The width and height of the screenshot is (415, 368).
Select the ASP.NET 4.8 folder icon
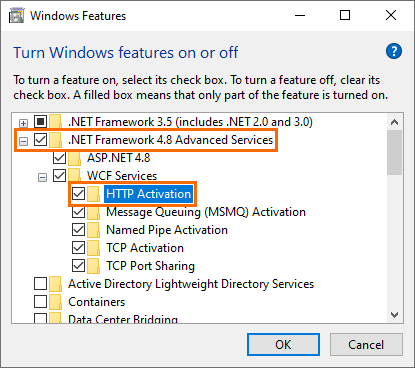75,158
